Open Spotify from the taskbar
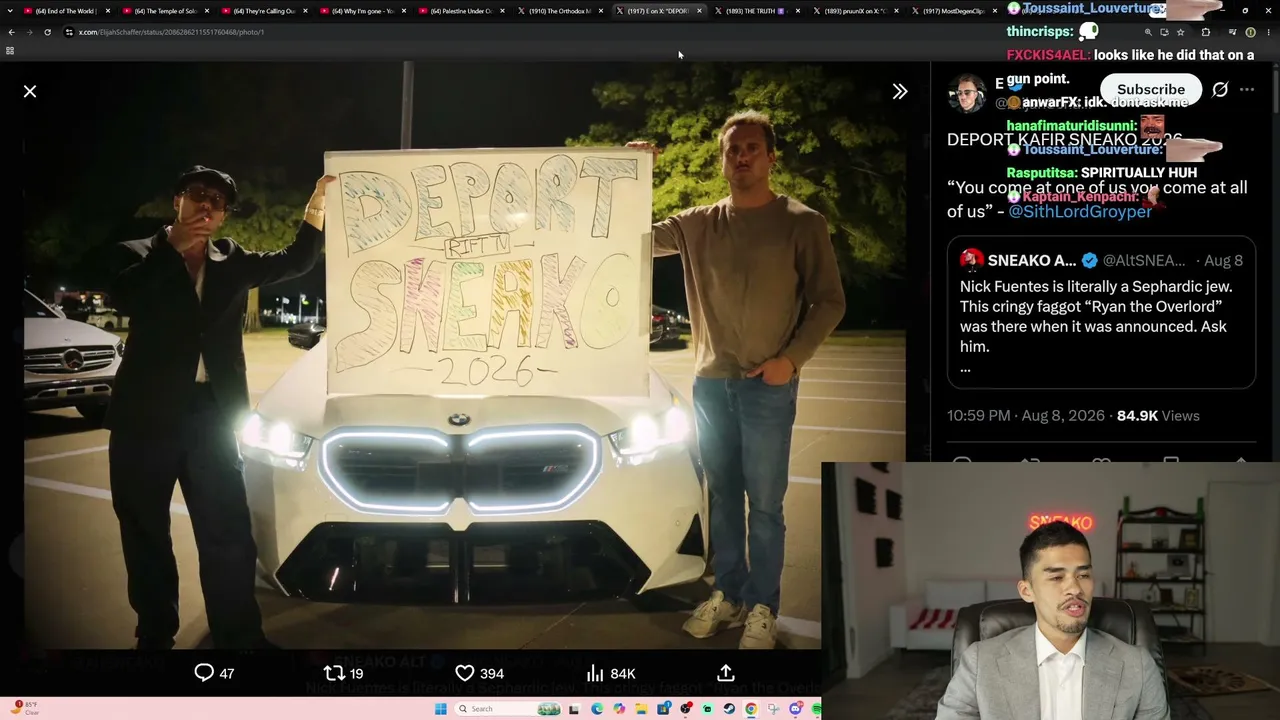1280x720 pixels. 816,709
